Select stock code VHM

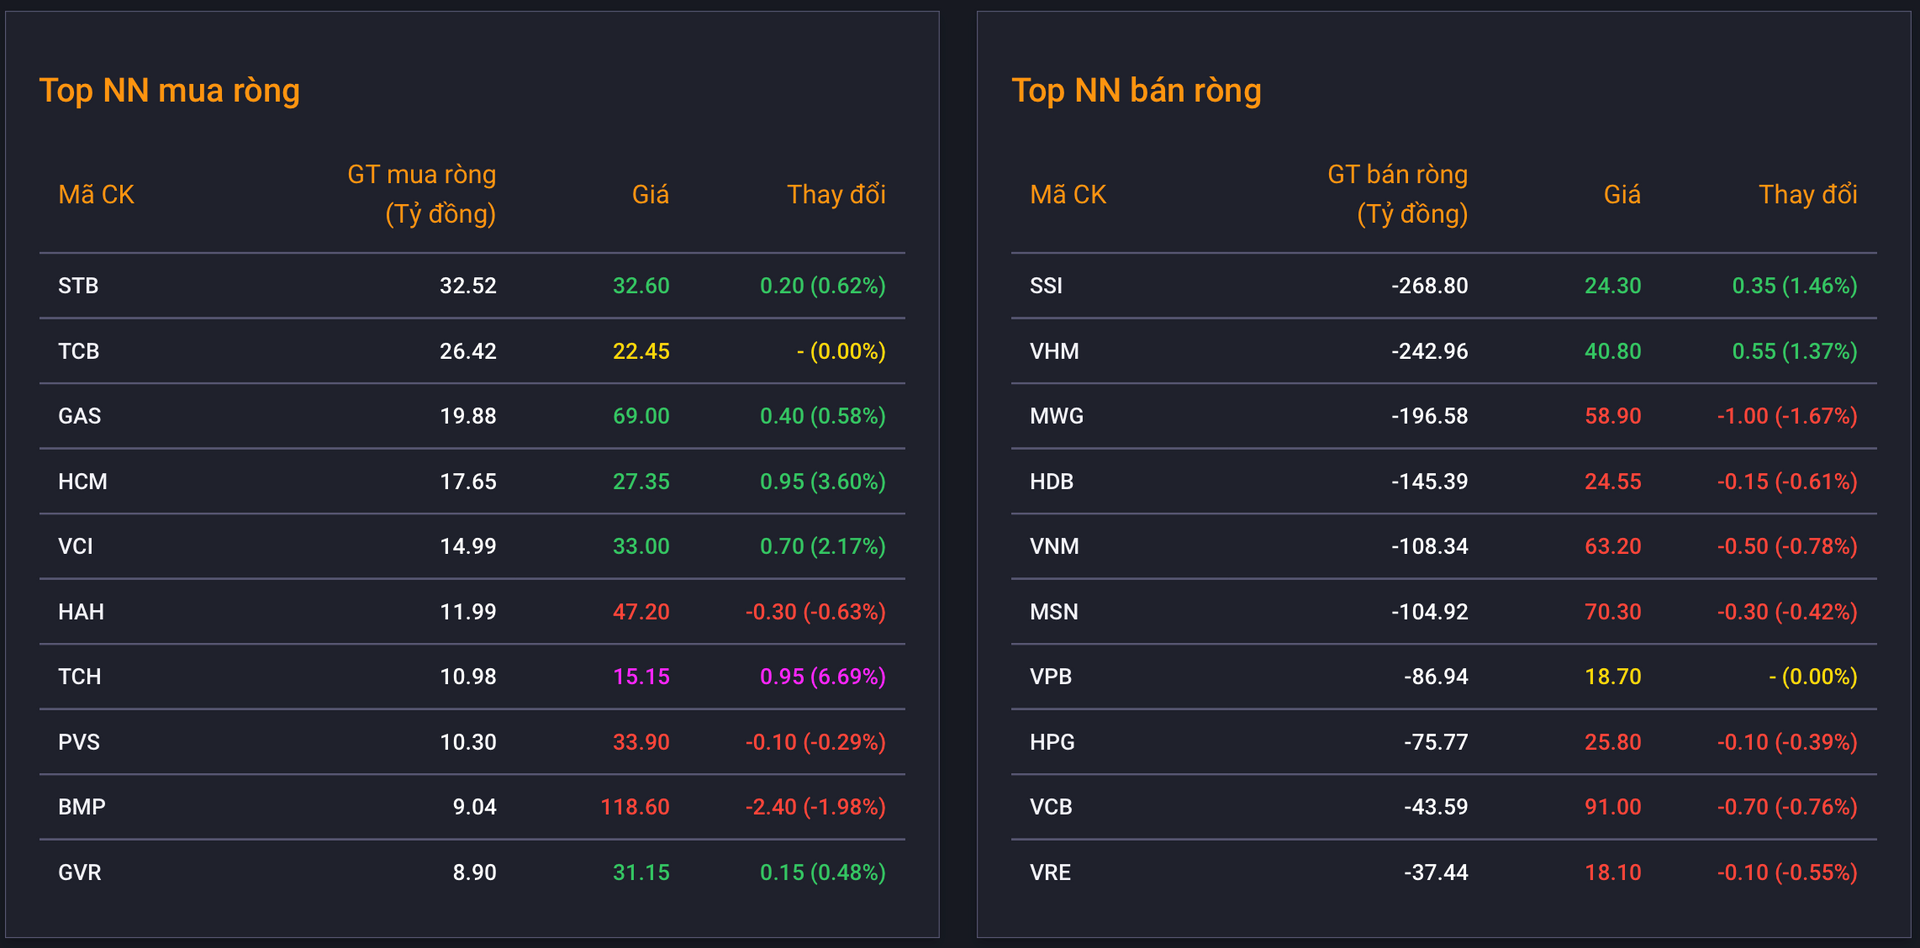click(x=1054, y=351)
